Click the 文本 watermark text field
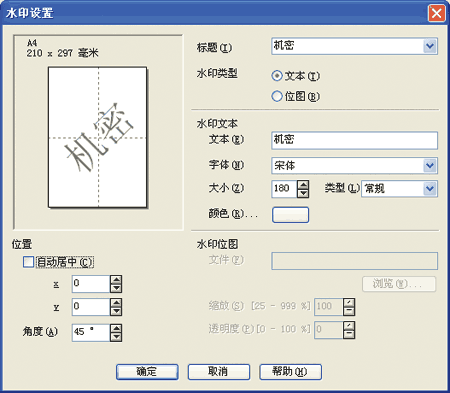This screenshot has width=450, height=393. pos(354,140)
